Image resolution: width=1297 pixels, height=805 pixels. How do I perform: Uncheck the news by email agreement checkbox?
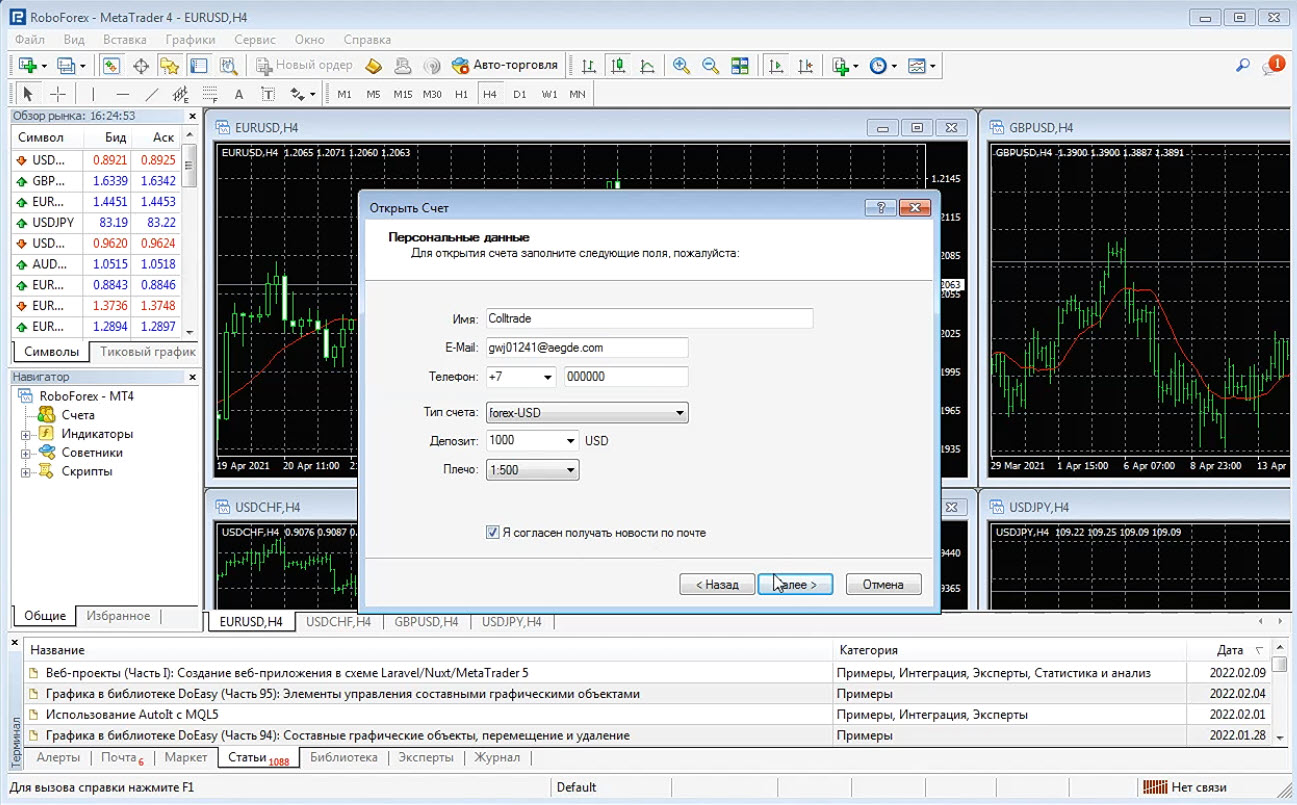pyautogui.click(x=492, y=533)
